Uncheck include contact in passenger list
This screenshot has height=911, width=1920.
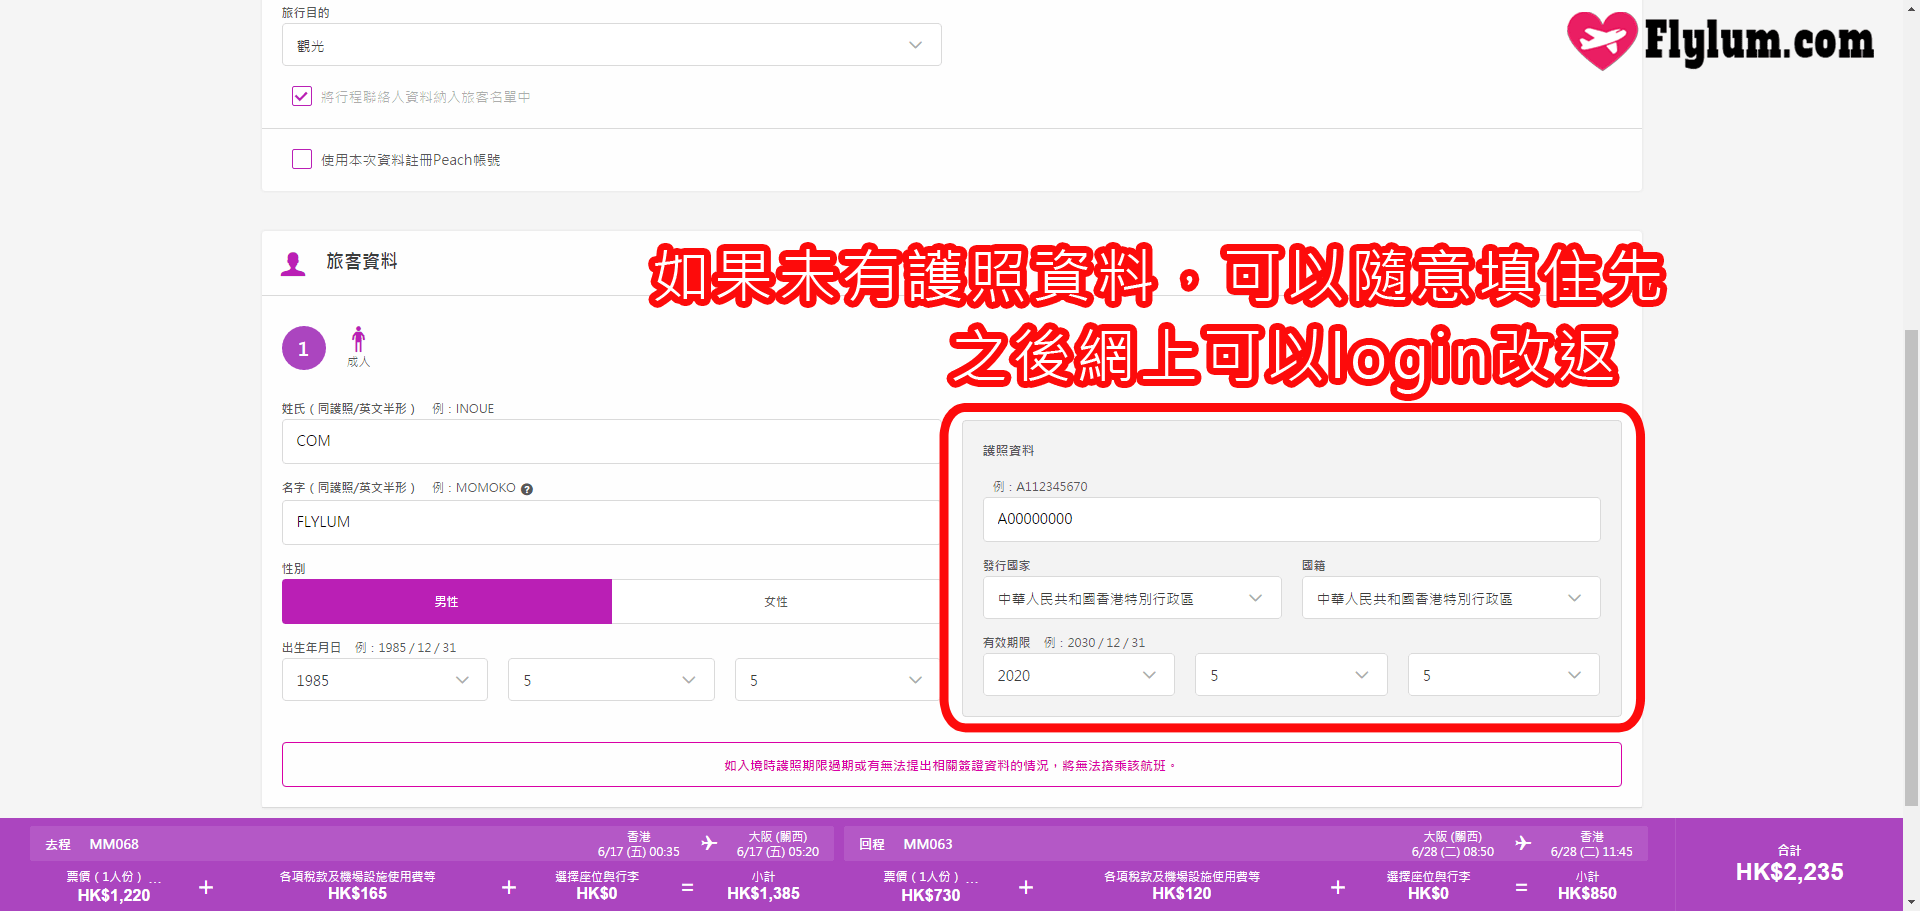pyautogui.click(x=301, y=96)
